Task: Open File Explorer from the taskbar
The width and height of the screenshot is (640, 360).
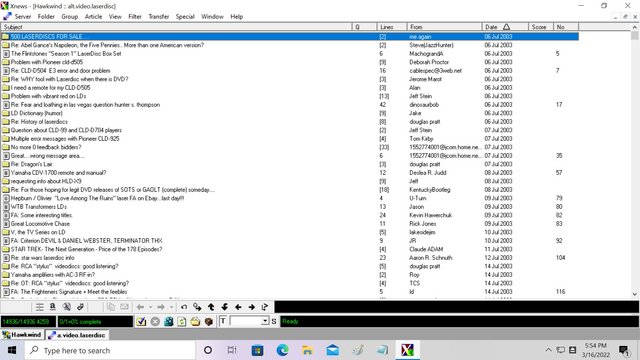Action: tap(307, 350)
